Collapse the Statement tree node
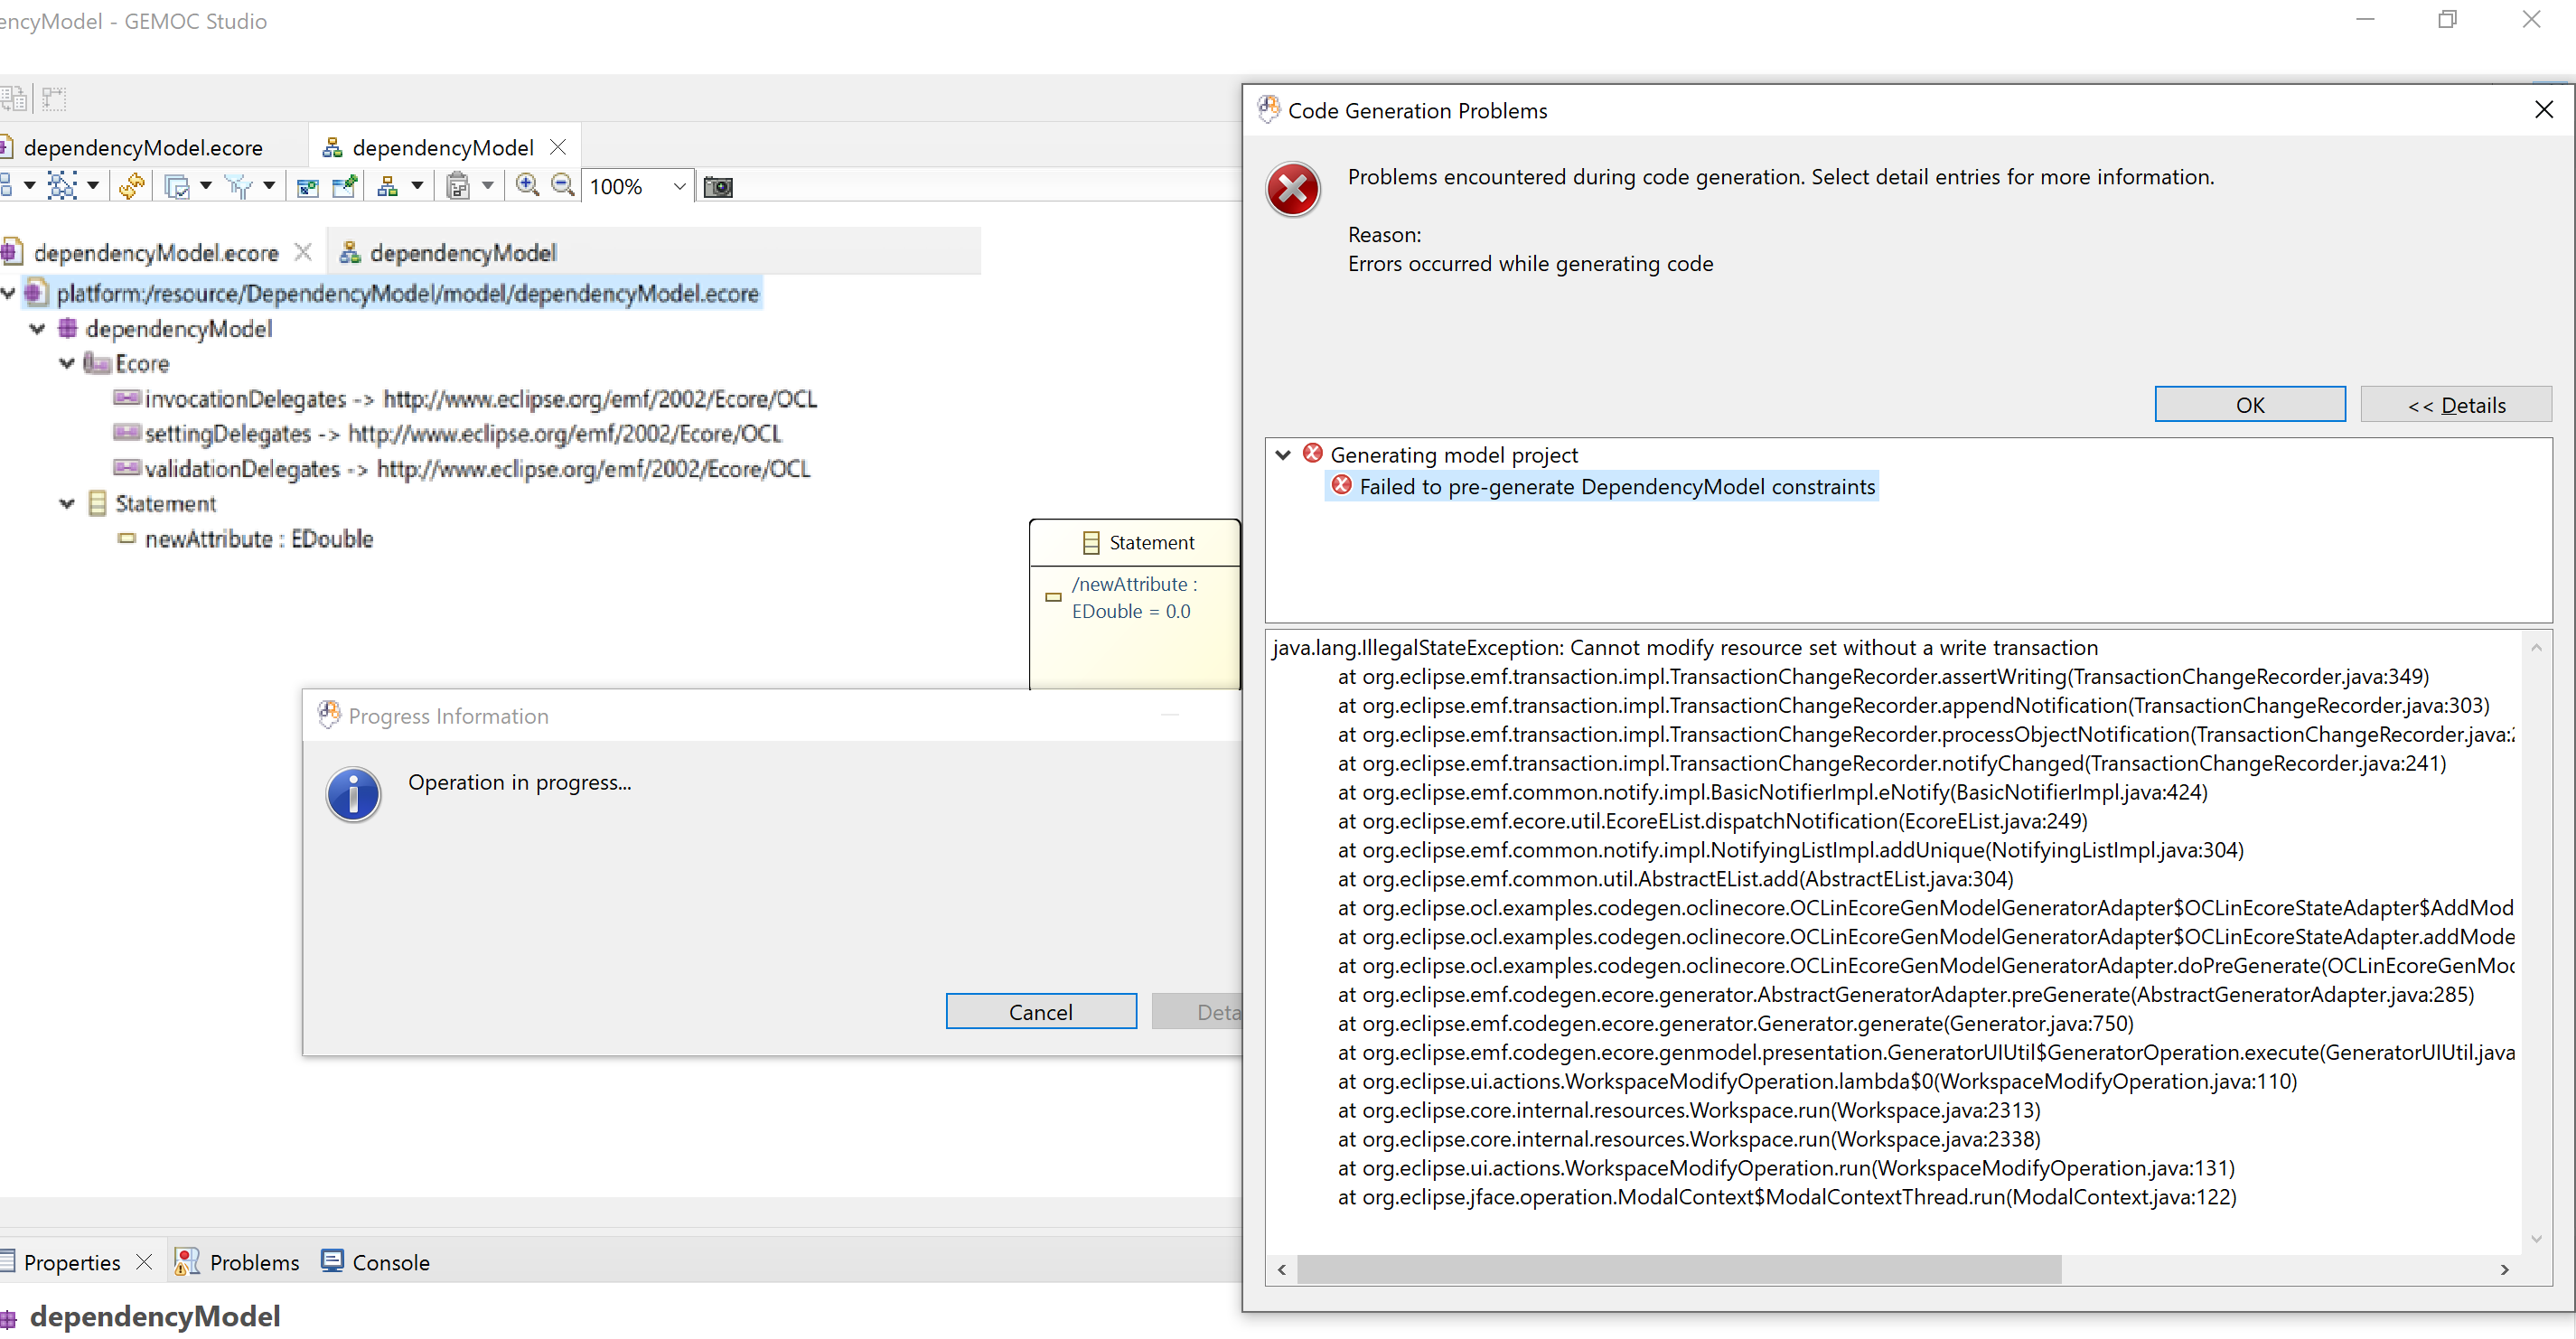This screenshot has width=2576, height=1339. click(67, 503)
